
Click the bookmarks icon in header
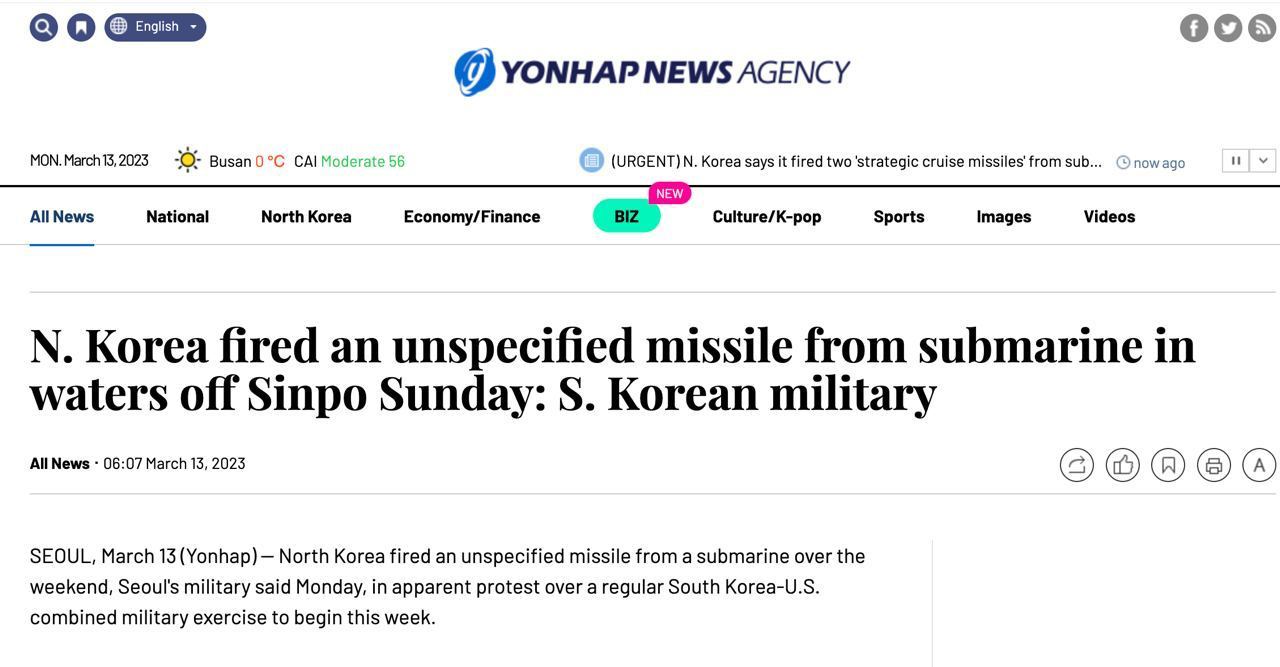pyautogui.click(x=81, y=27)
